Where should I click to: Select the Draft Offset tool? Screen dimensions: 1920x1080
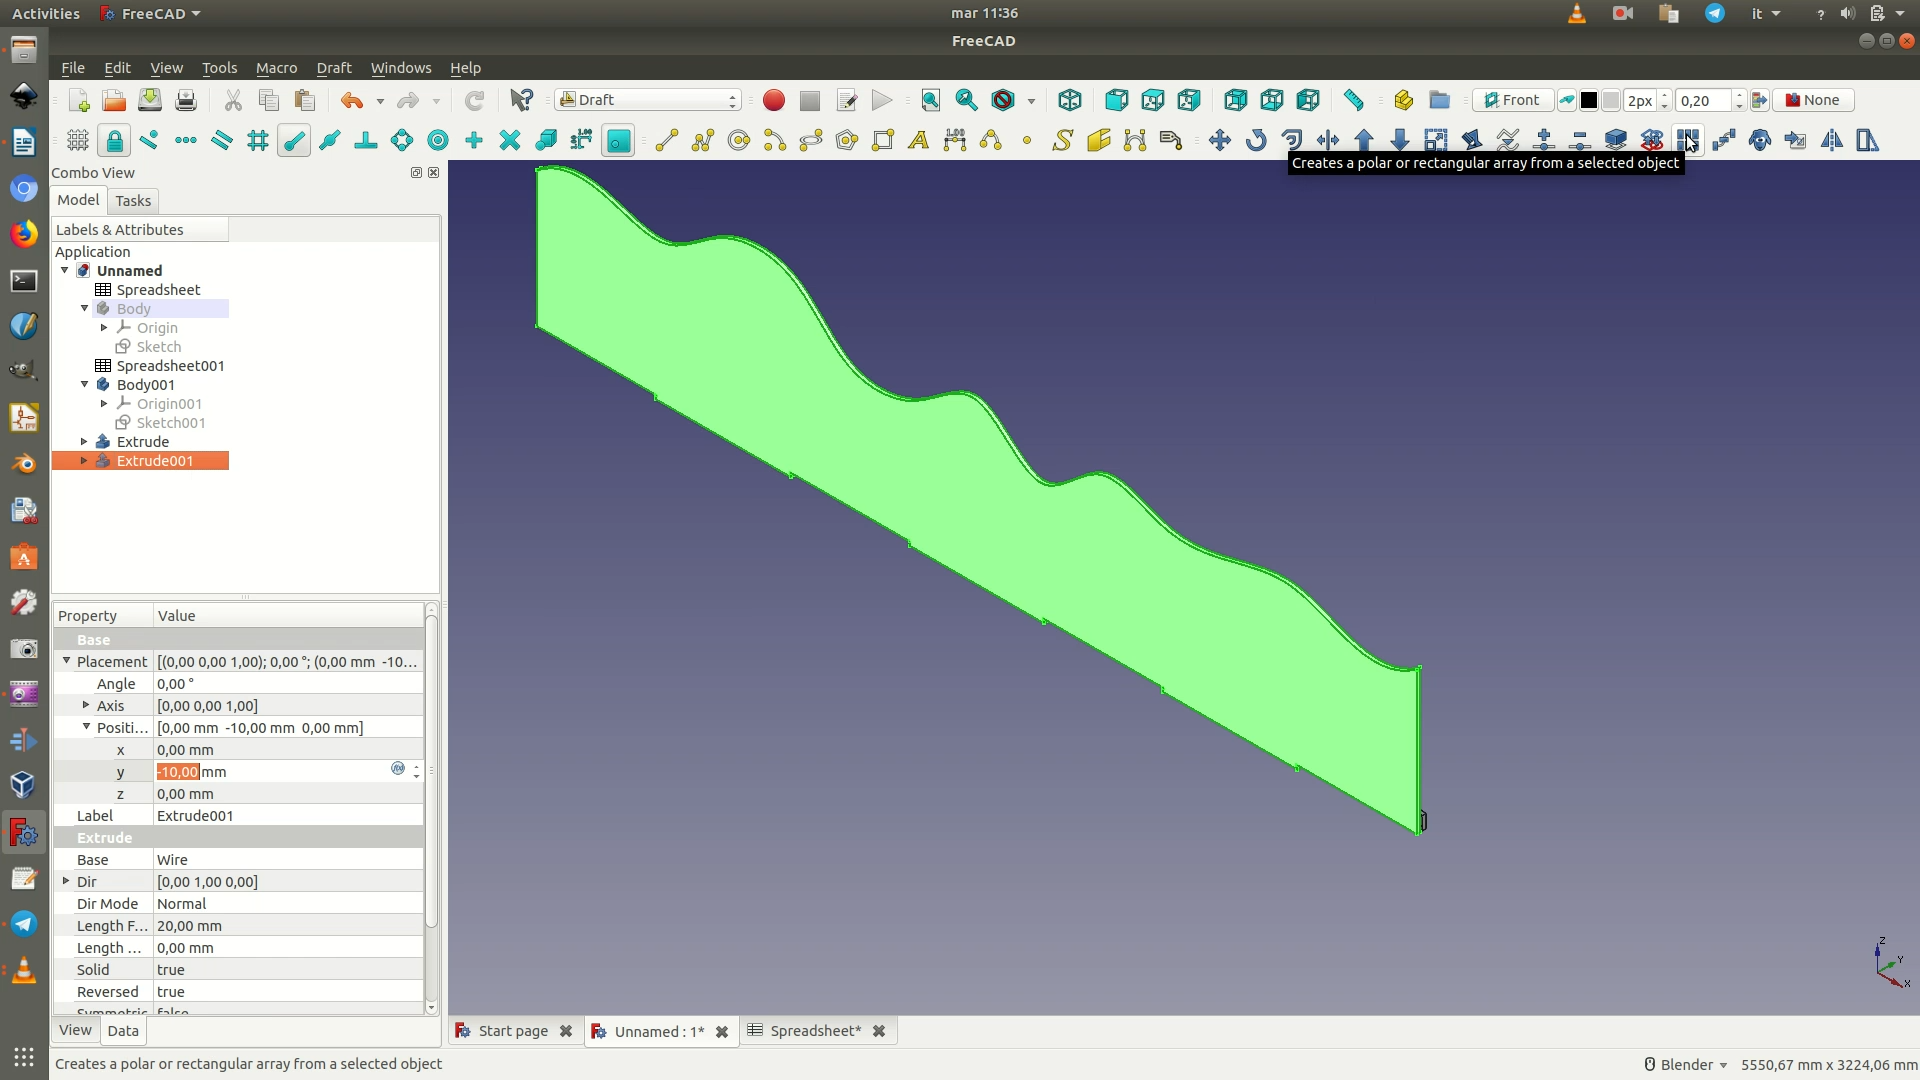click(x=1292, y=140)
